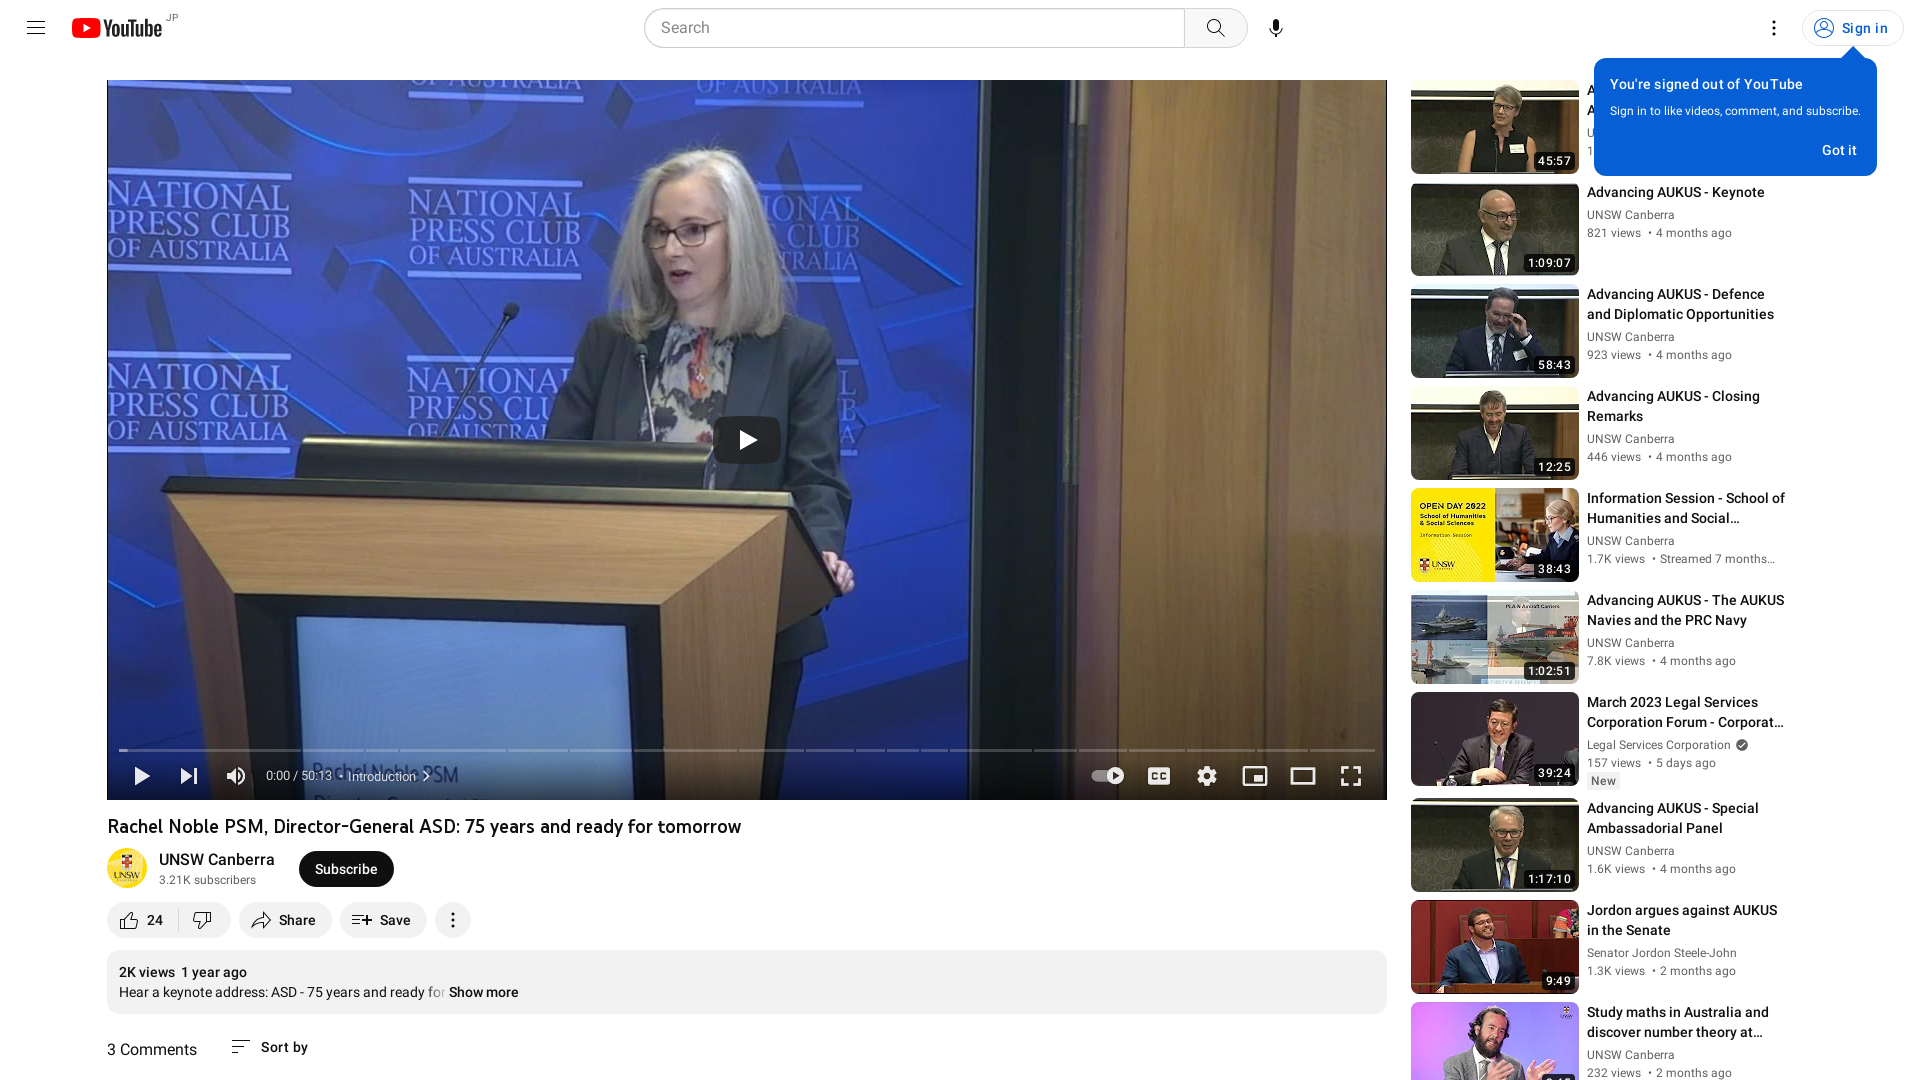Go to YouTube home via the logo
Viewport: 1920px width, 1080px height.
pos(117,28)
